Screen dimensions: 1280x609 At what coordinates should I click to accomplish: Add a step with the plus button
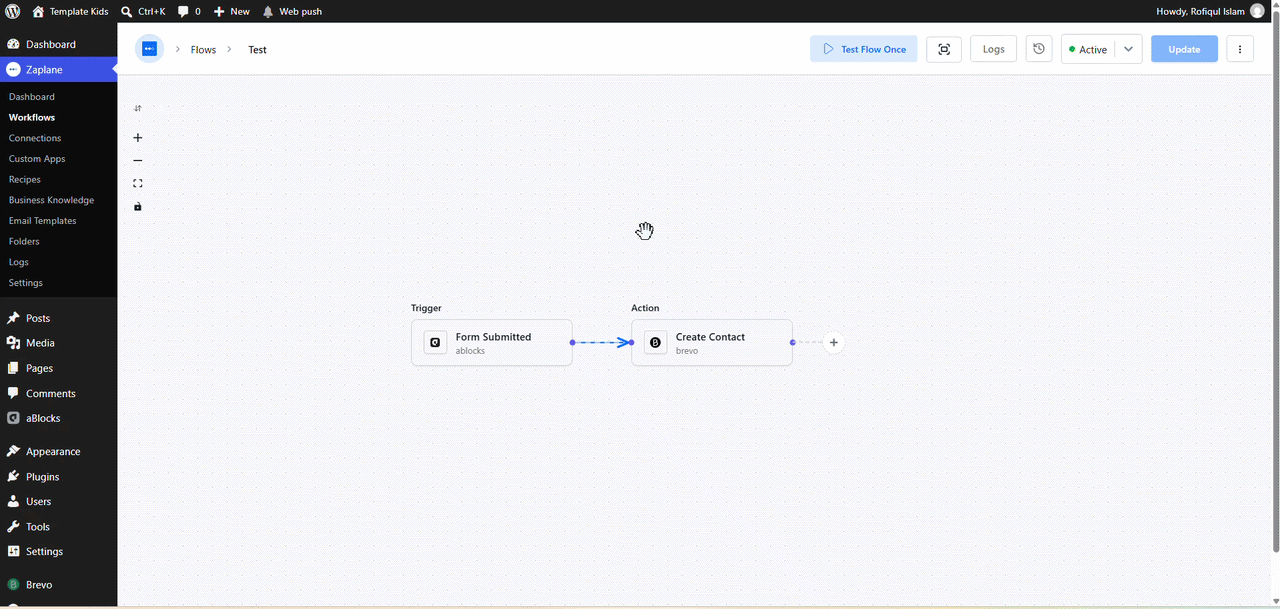coord(834,343)
